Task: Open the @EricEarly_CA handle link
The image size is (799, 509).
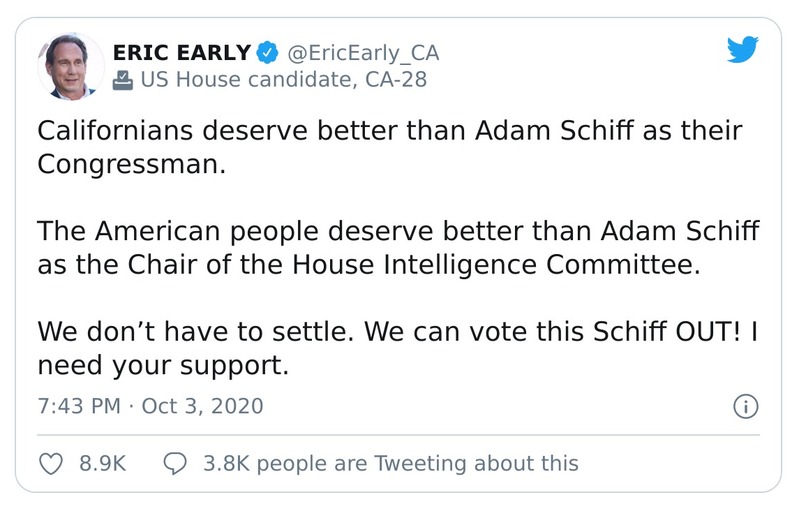Action: (363, 52)
